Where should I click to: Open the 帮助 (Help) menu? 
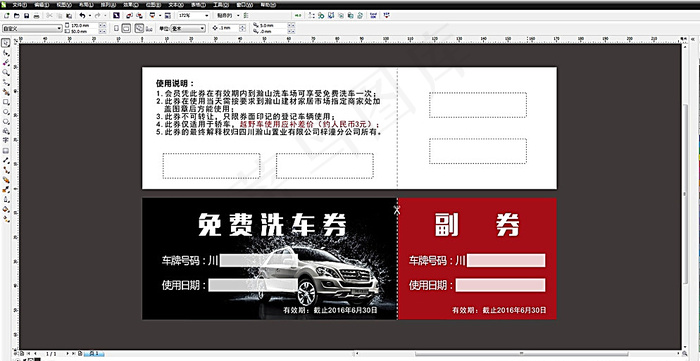[x=267, y=5]
